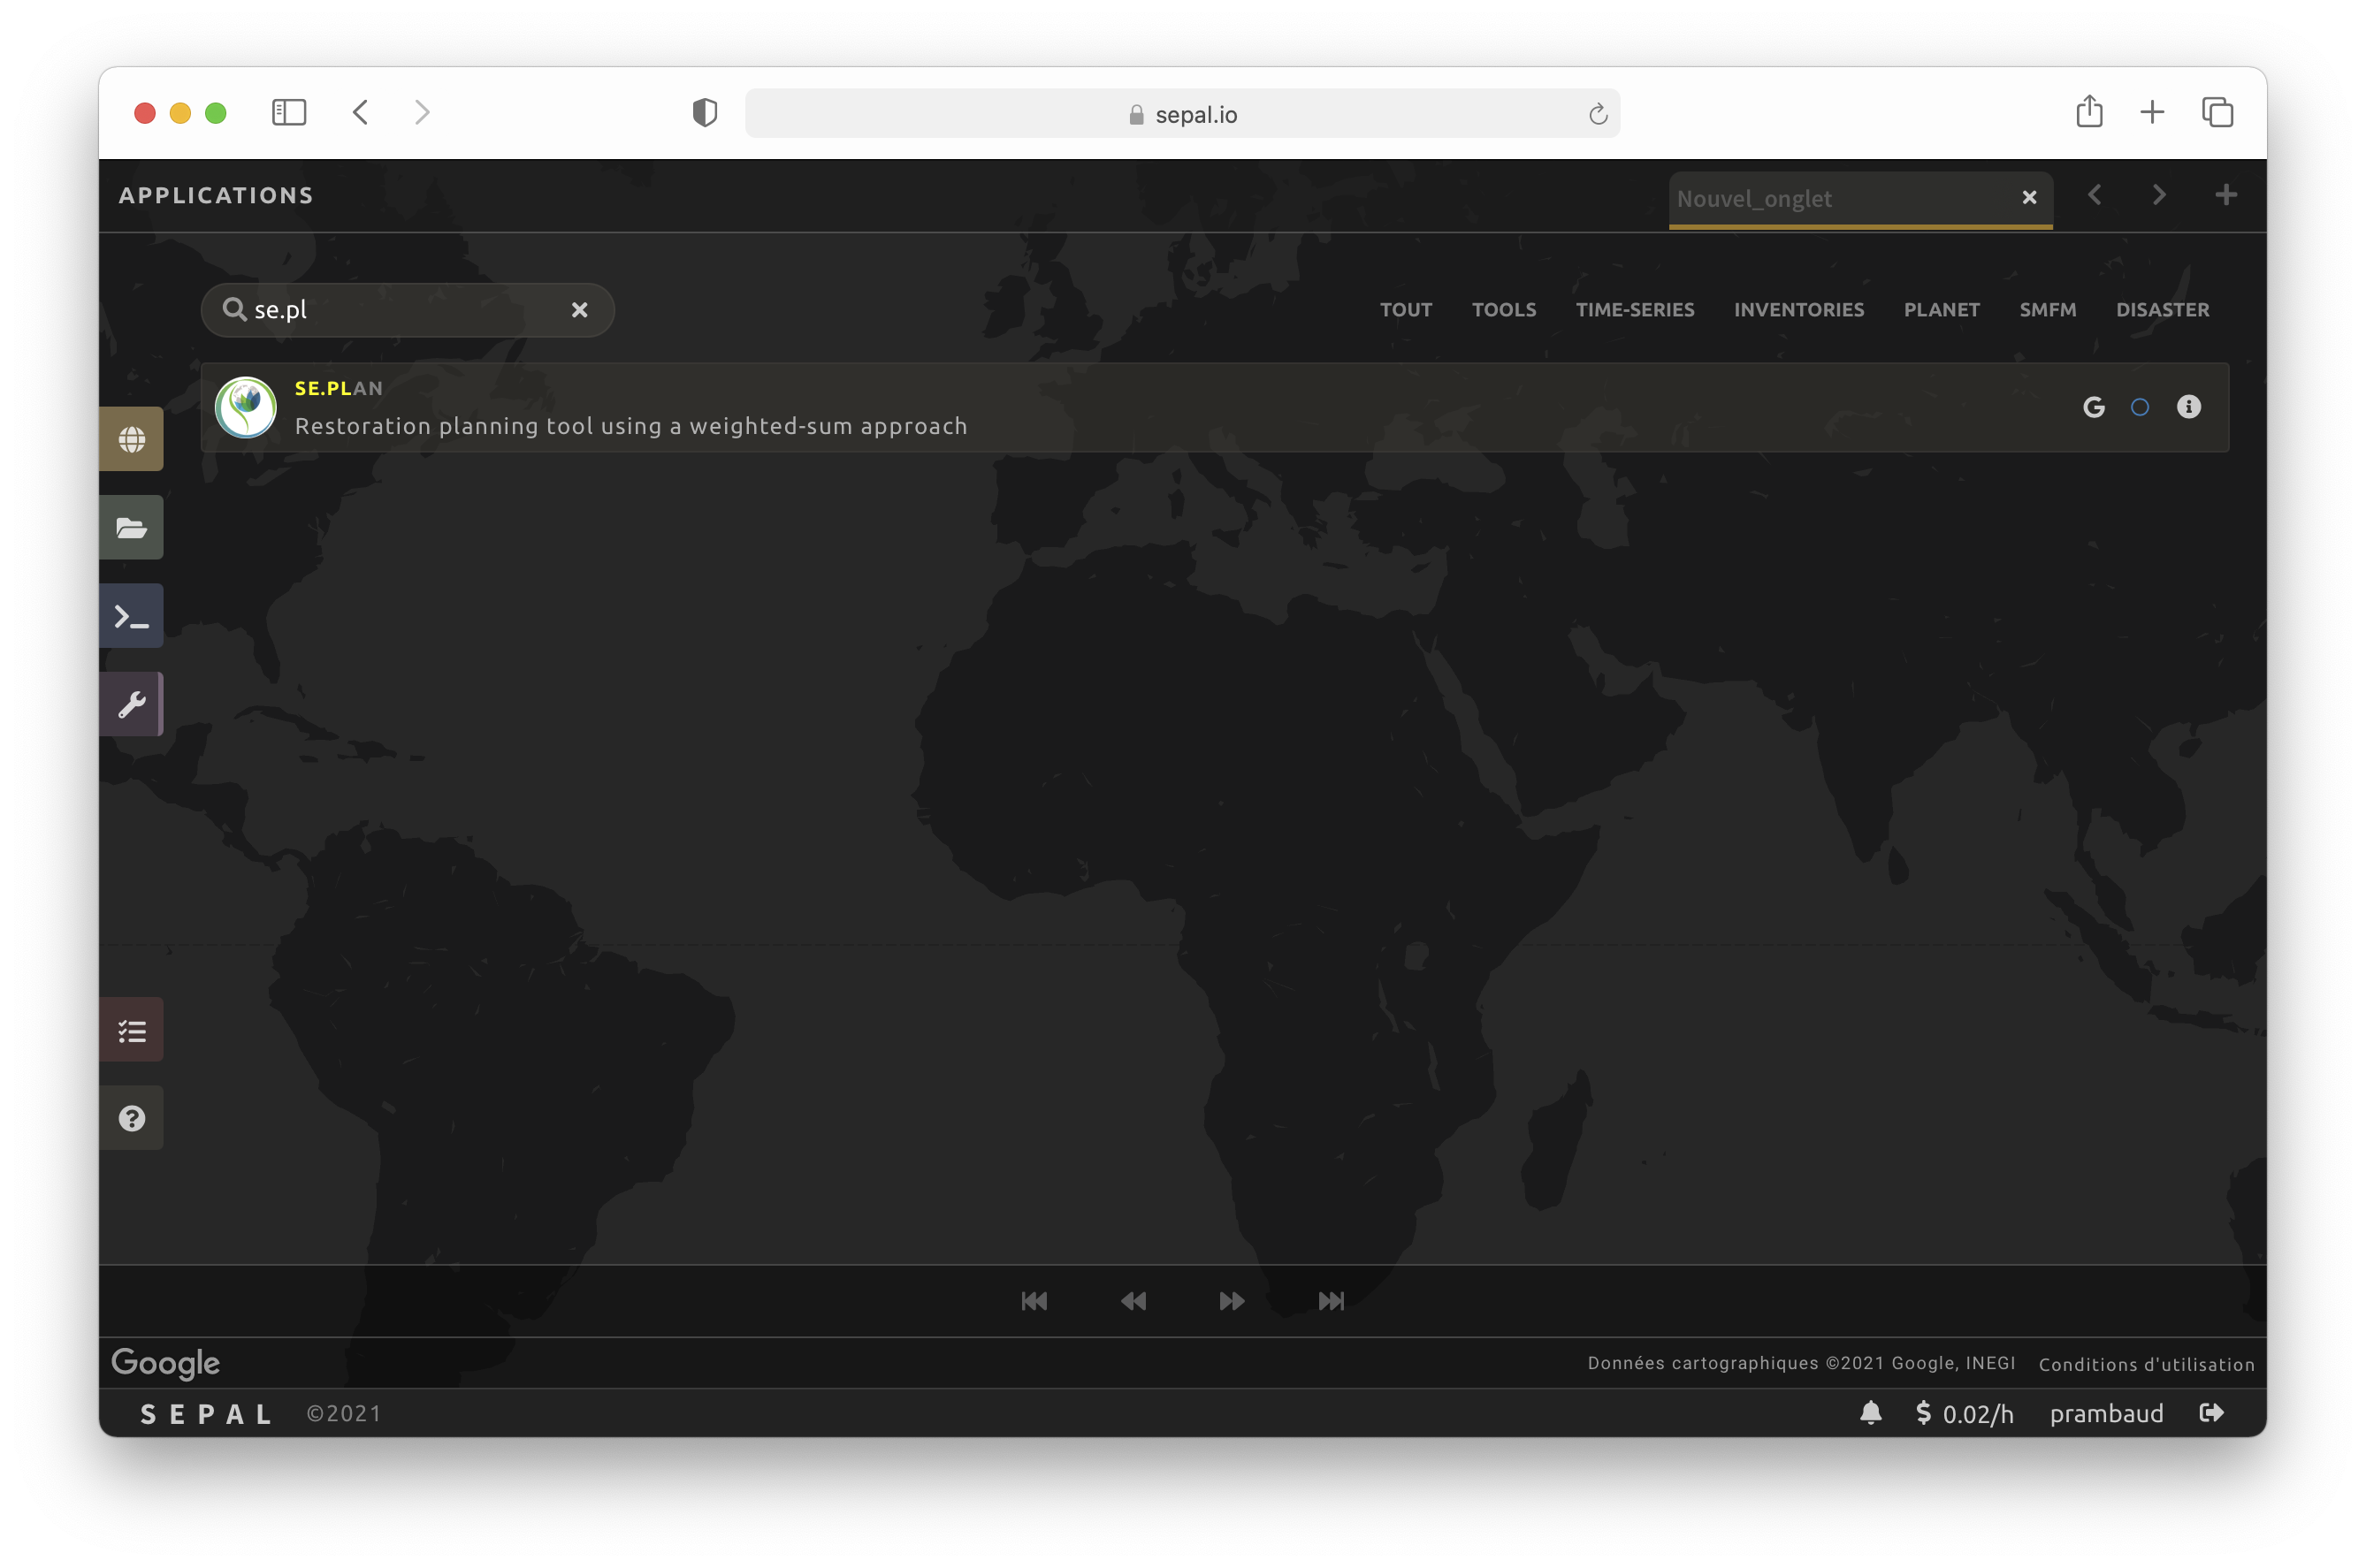Clear the se.pl search field
2366x1568 pixels.
579,310
